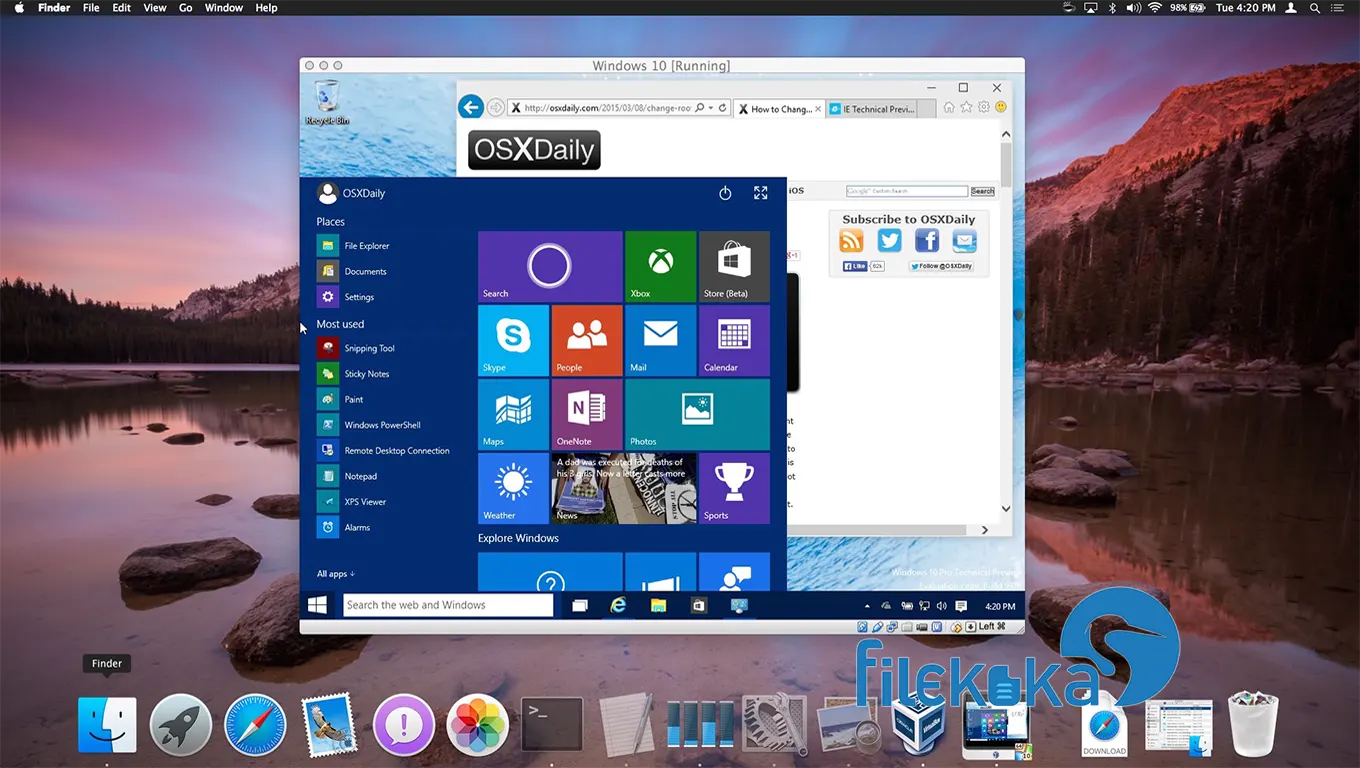The height and width of the screenshot is (768, 1360).
Task: Click the IE address bar URL
Action: [608, 108]
